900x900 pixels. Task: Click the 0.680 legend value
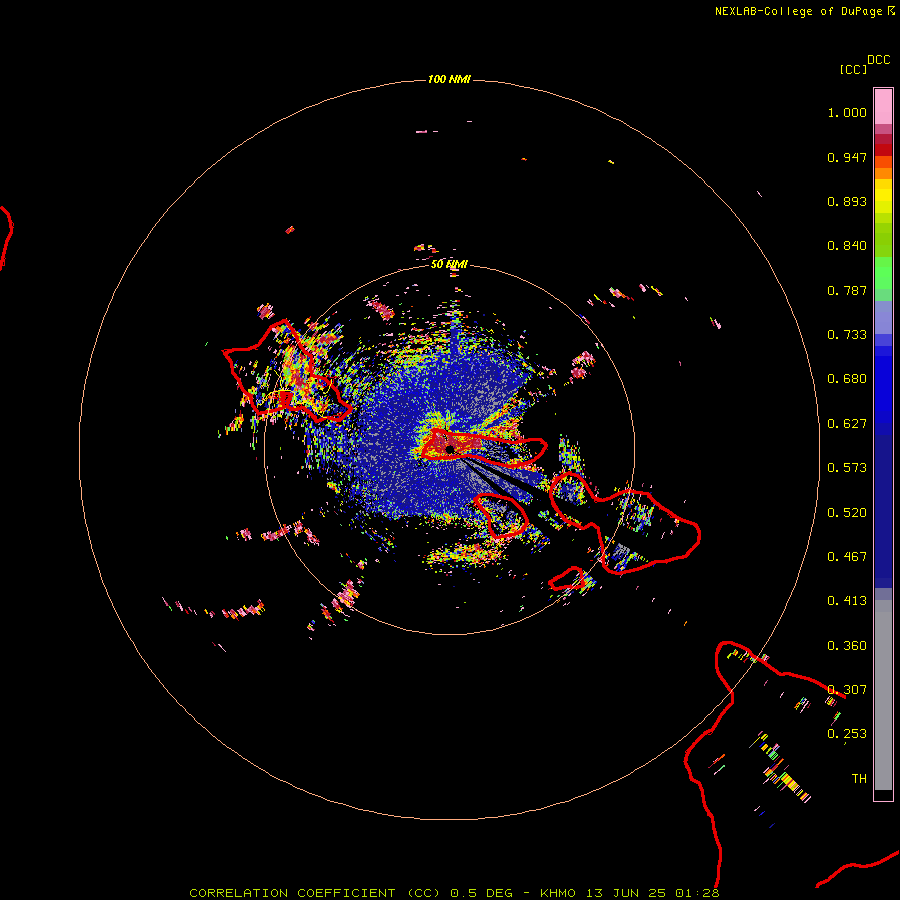click(x=847, y=379)
